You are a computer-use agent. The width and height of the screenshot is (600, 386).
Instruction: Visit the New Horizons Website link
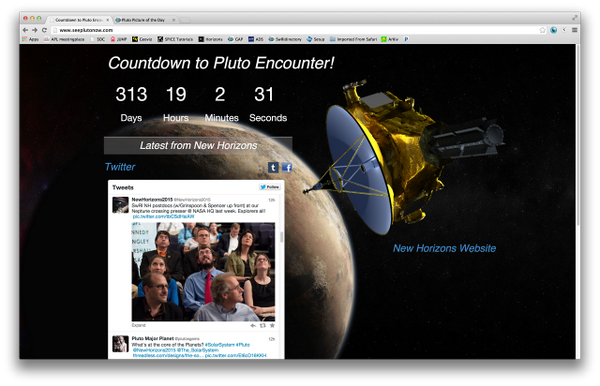444,248
